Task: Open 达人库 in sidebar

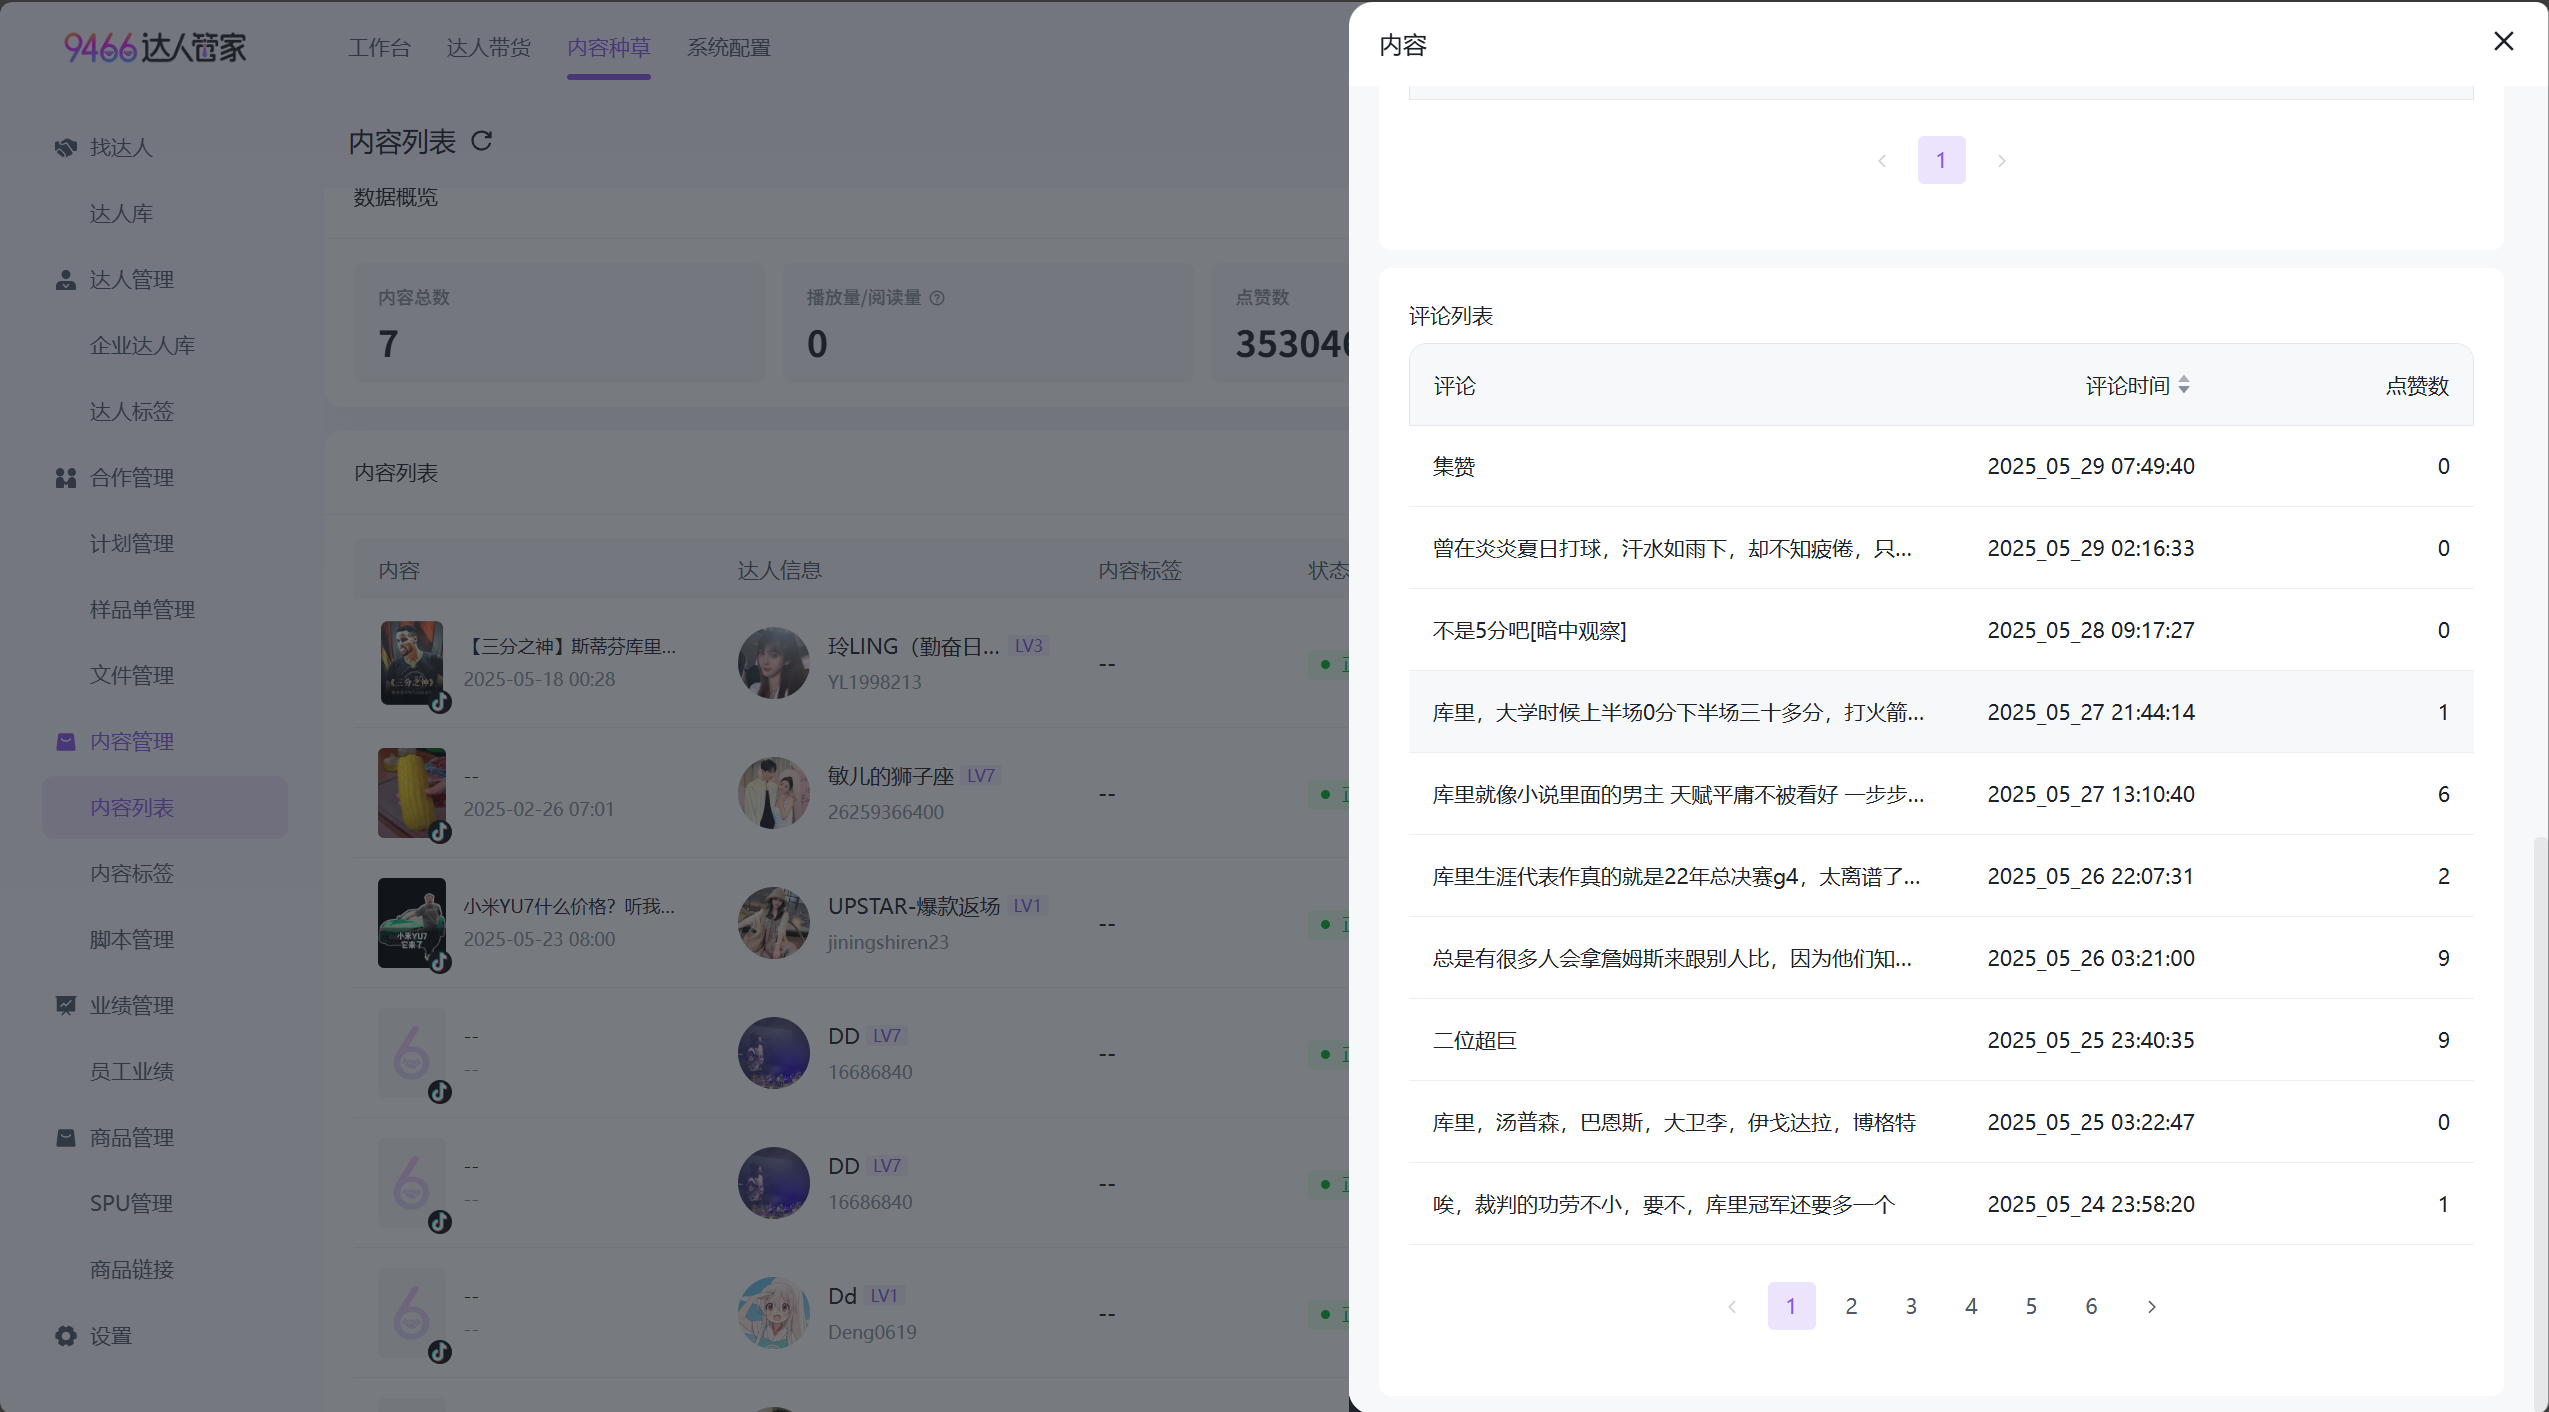Action: pos(121,214)
